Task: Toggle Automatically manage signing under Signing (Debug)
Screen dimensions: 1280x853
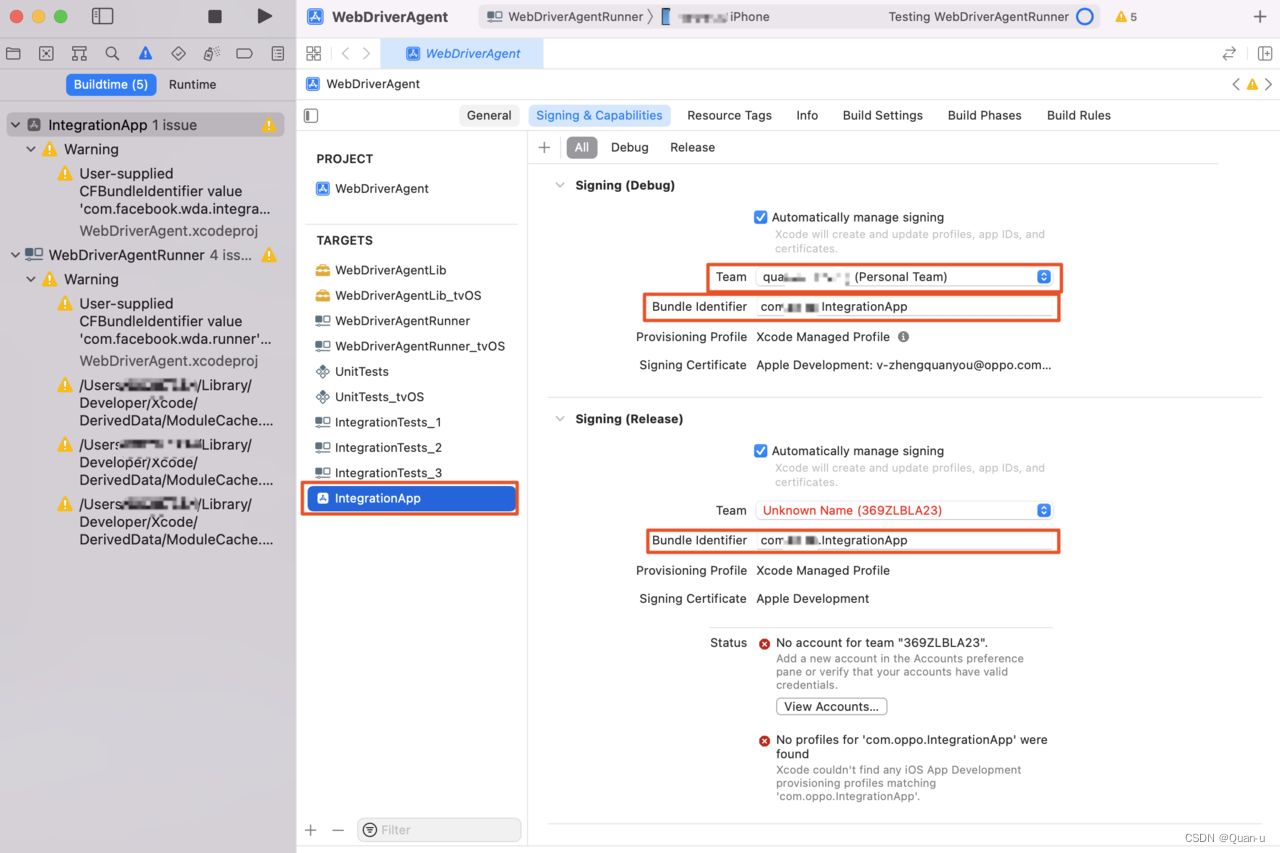Action: [761, 217]
